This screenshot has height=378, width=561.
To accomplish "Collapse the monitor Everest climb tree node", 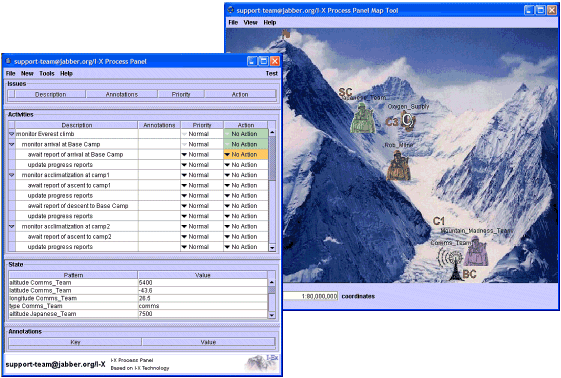I will 11,134.
